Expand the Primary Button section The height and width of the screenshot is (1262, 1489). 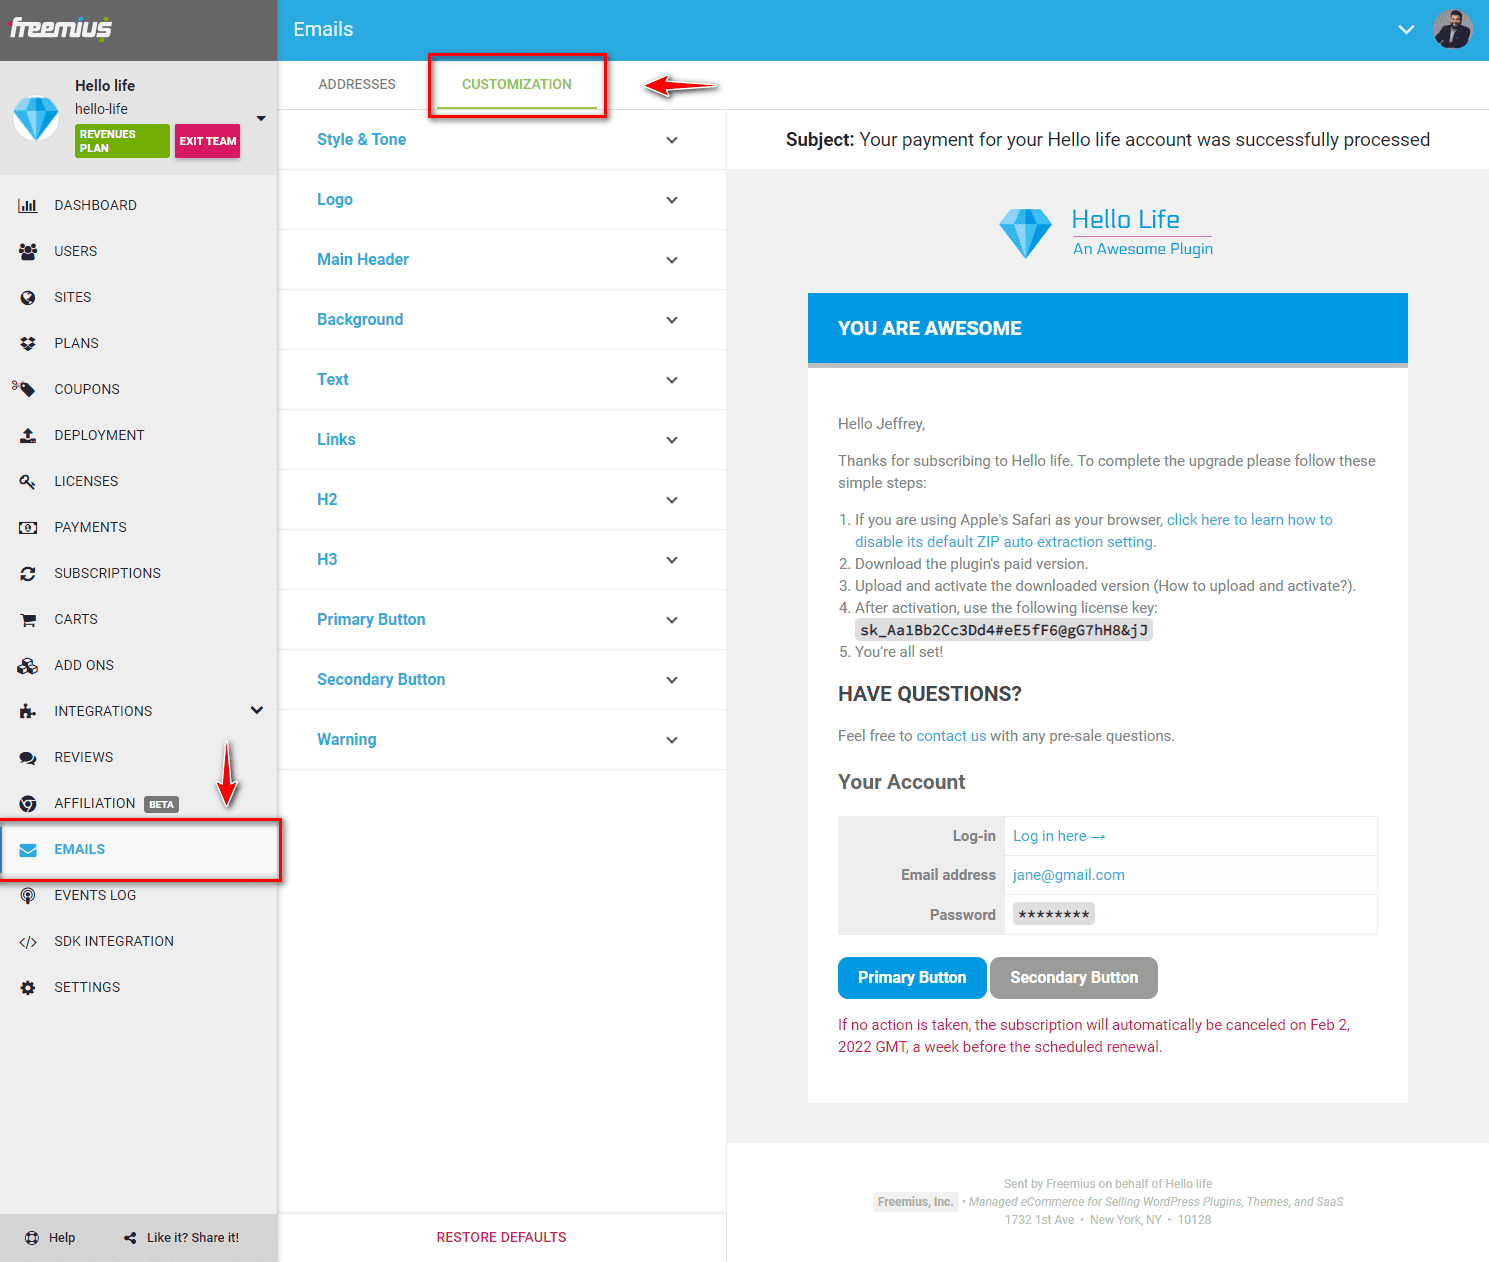click(502, 620)
